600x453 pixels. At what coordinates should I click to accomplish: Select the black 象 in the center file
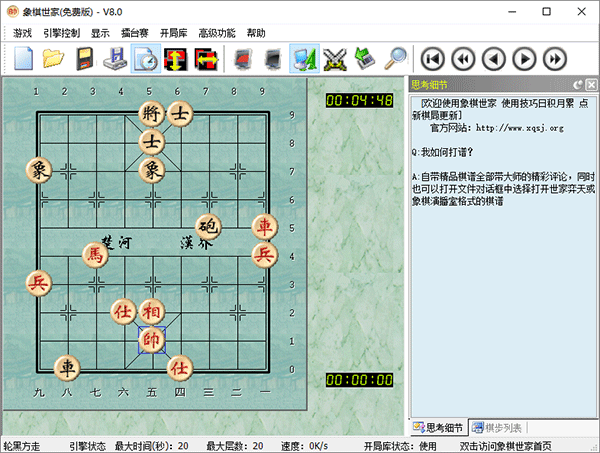[x=152, y=170]
